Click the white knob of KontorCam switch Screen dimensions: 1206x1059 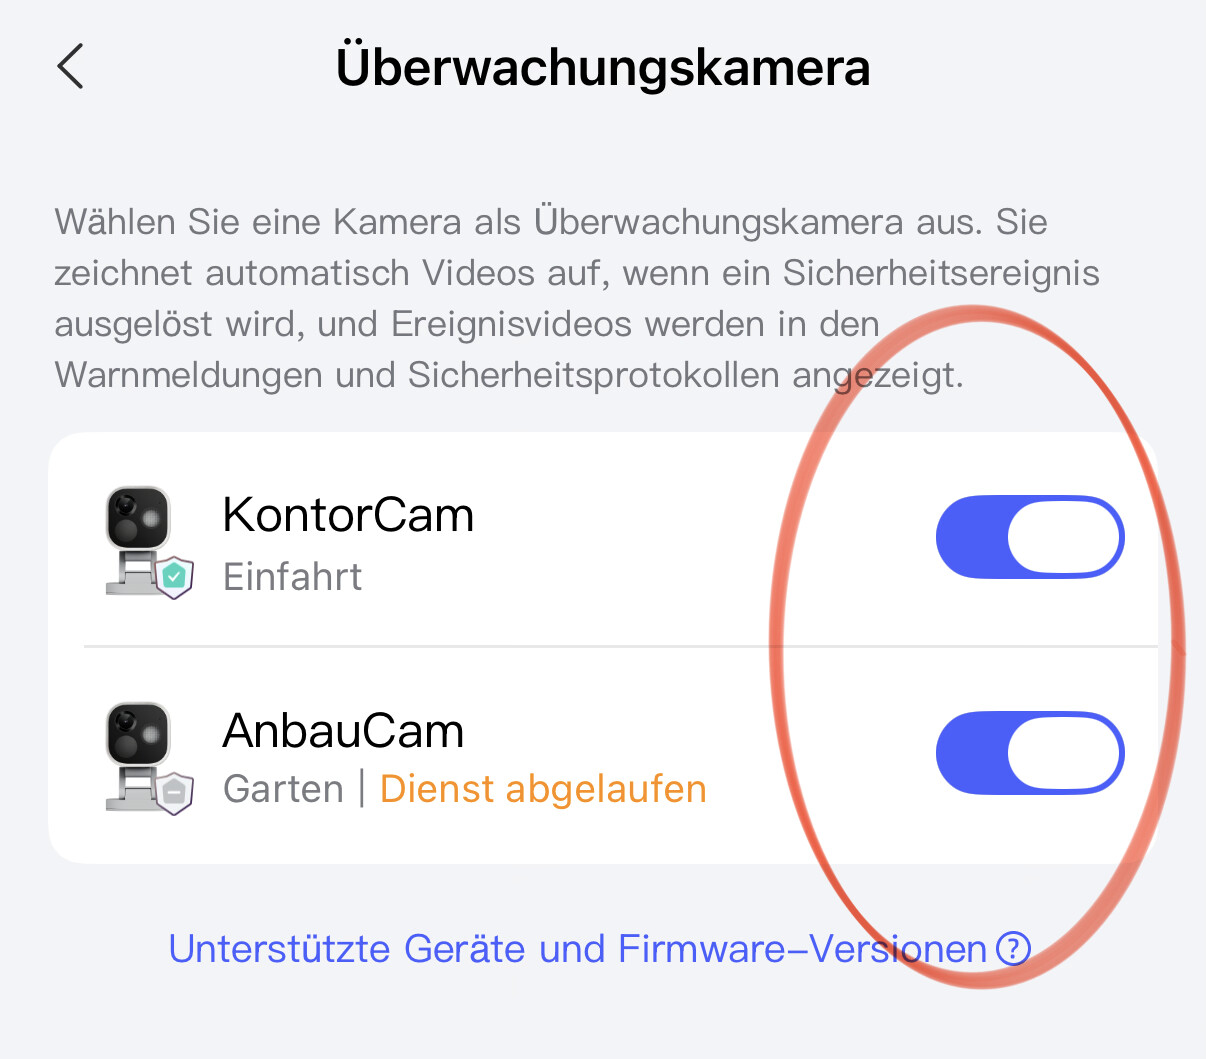pyautogui.click(x=1063, y=537)
